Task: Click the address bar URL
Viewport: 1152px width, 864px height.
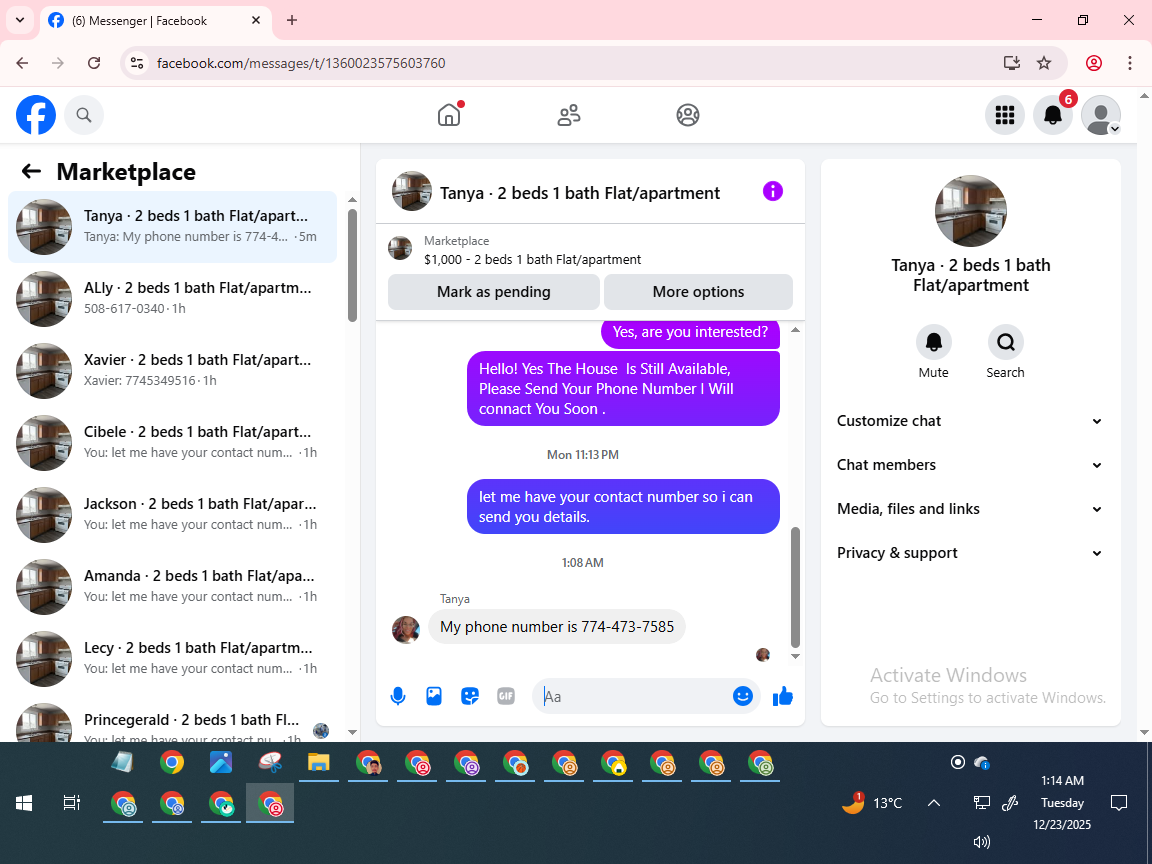Action: pos(301,63)
